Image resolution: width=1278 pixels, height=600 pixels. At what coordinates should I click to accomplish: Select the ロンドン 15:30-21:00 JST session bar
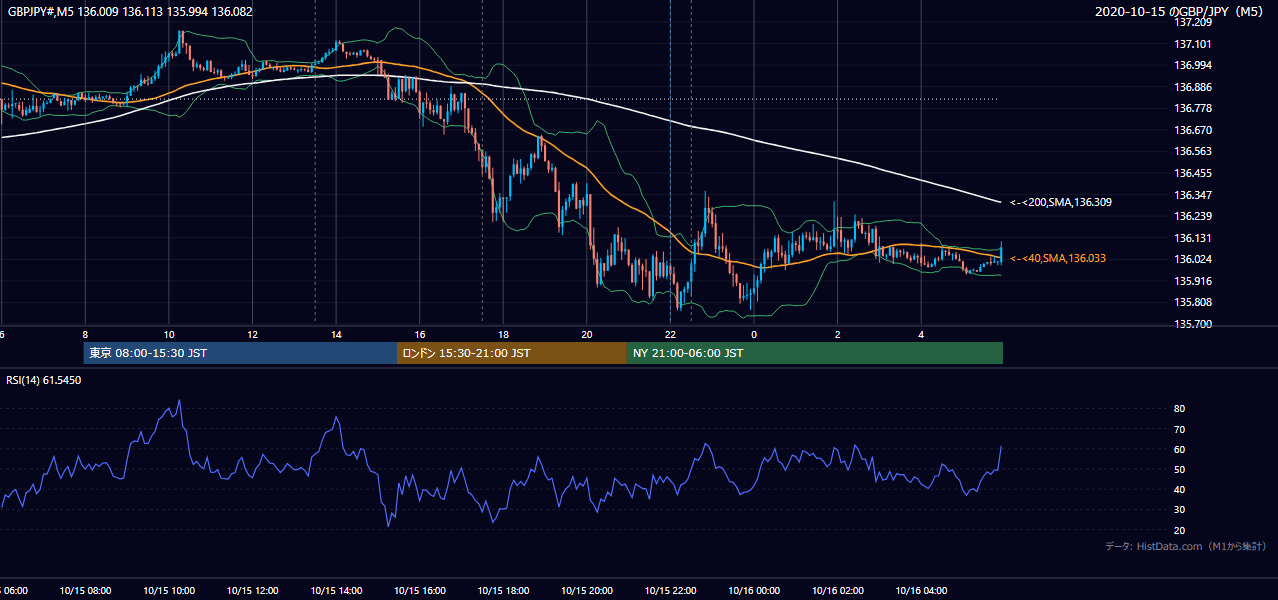[512, 353]
